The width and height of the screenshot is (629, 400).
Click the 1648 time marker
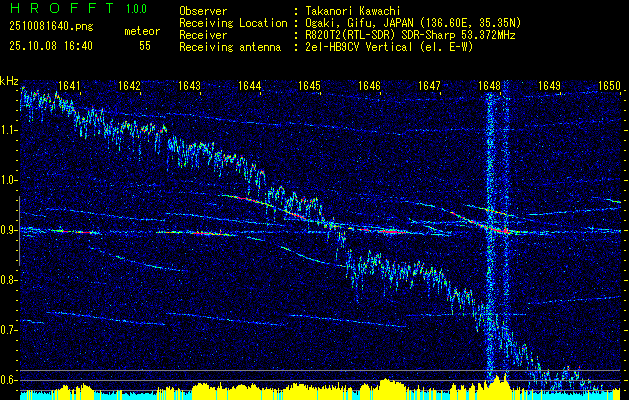[489, 85]
